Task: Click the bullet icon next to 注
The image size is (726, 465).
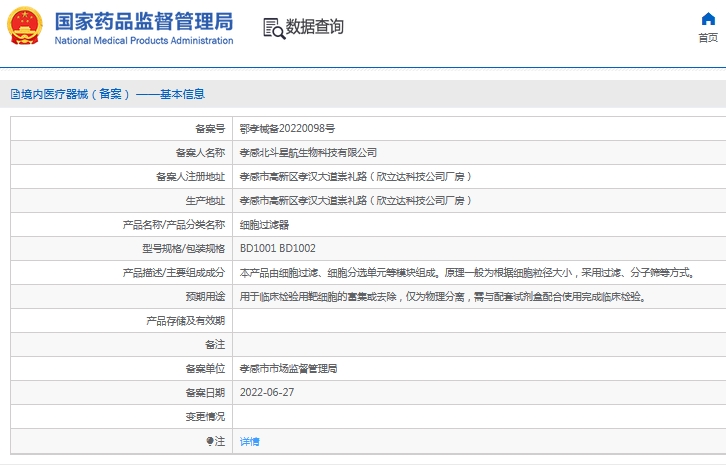Action: click(210, 441)
